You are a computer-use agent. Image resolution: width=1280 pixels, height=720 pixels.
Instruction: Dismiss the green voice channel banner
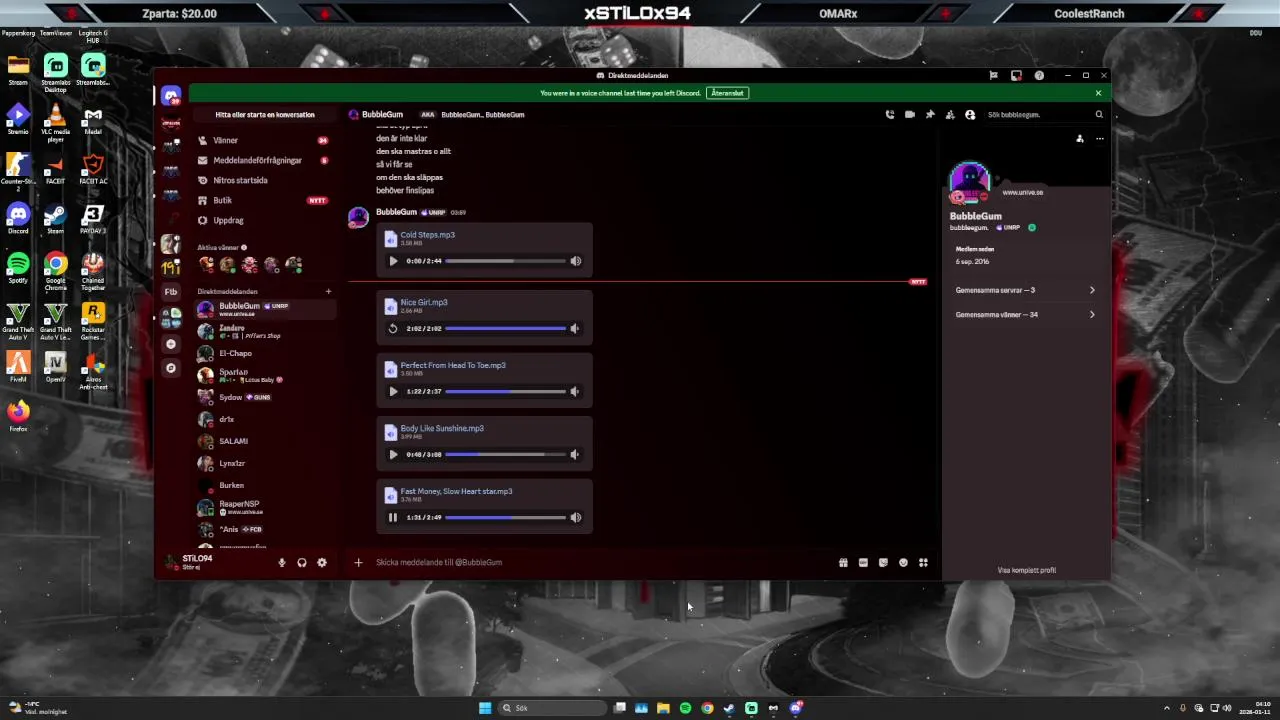[x=1098, y=93]
